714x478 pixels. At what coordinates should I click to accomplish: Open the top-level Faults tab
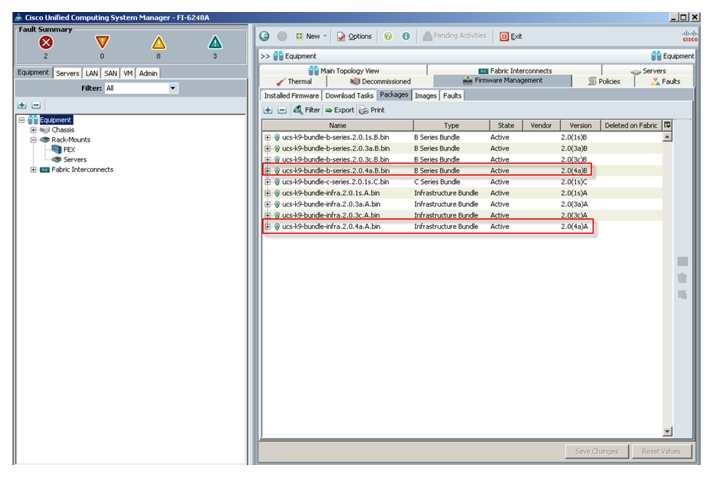[x=665, y=81]
